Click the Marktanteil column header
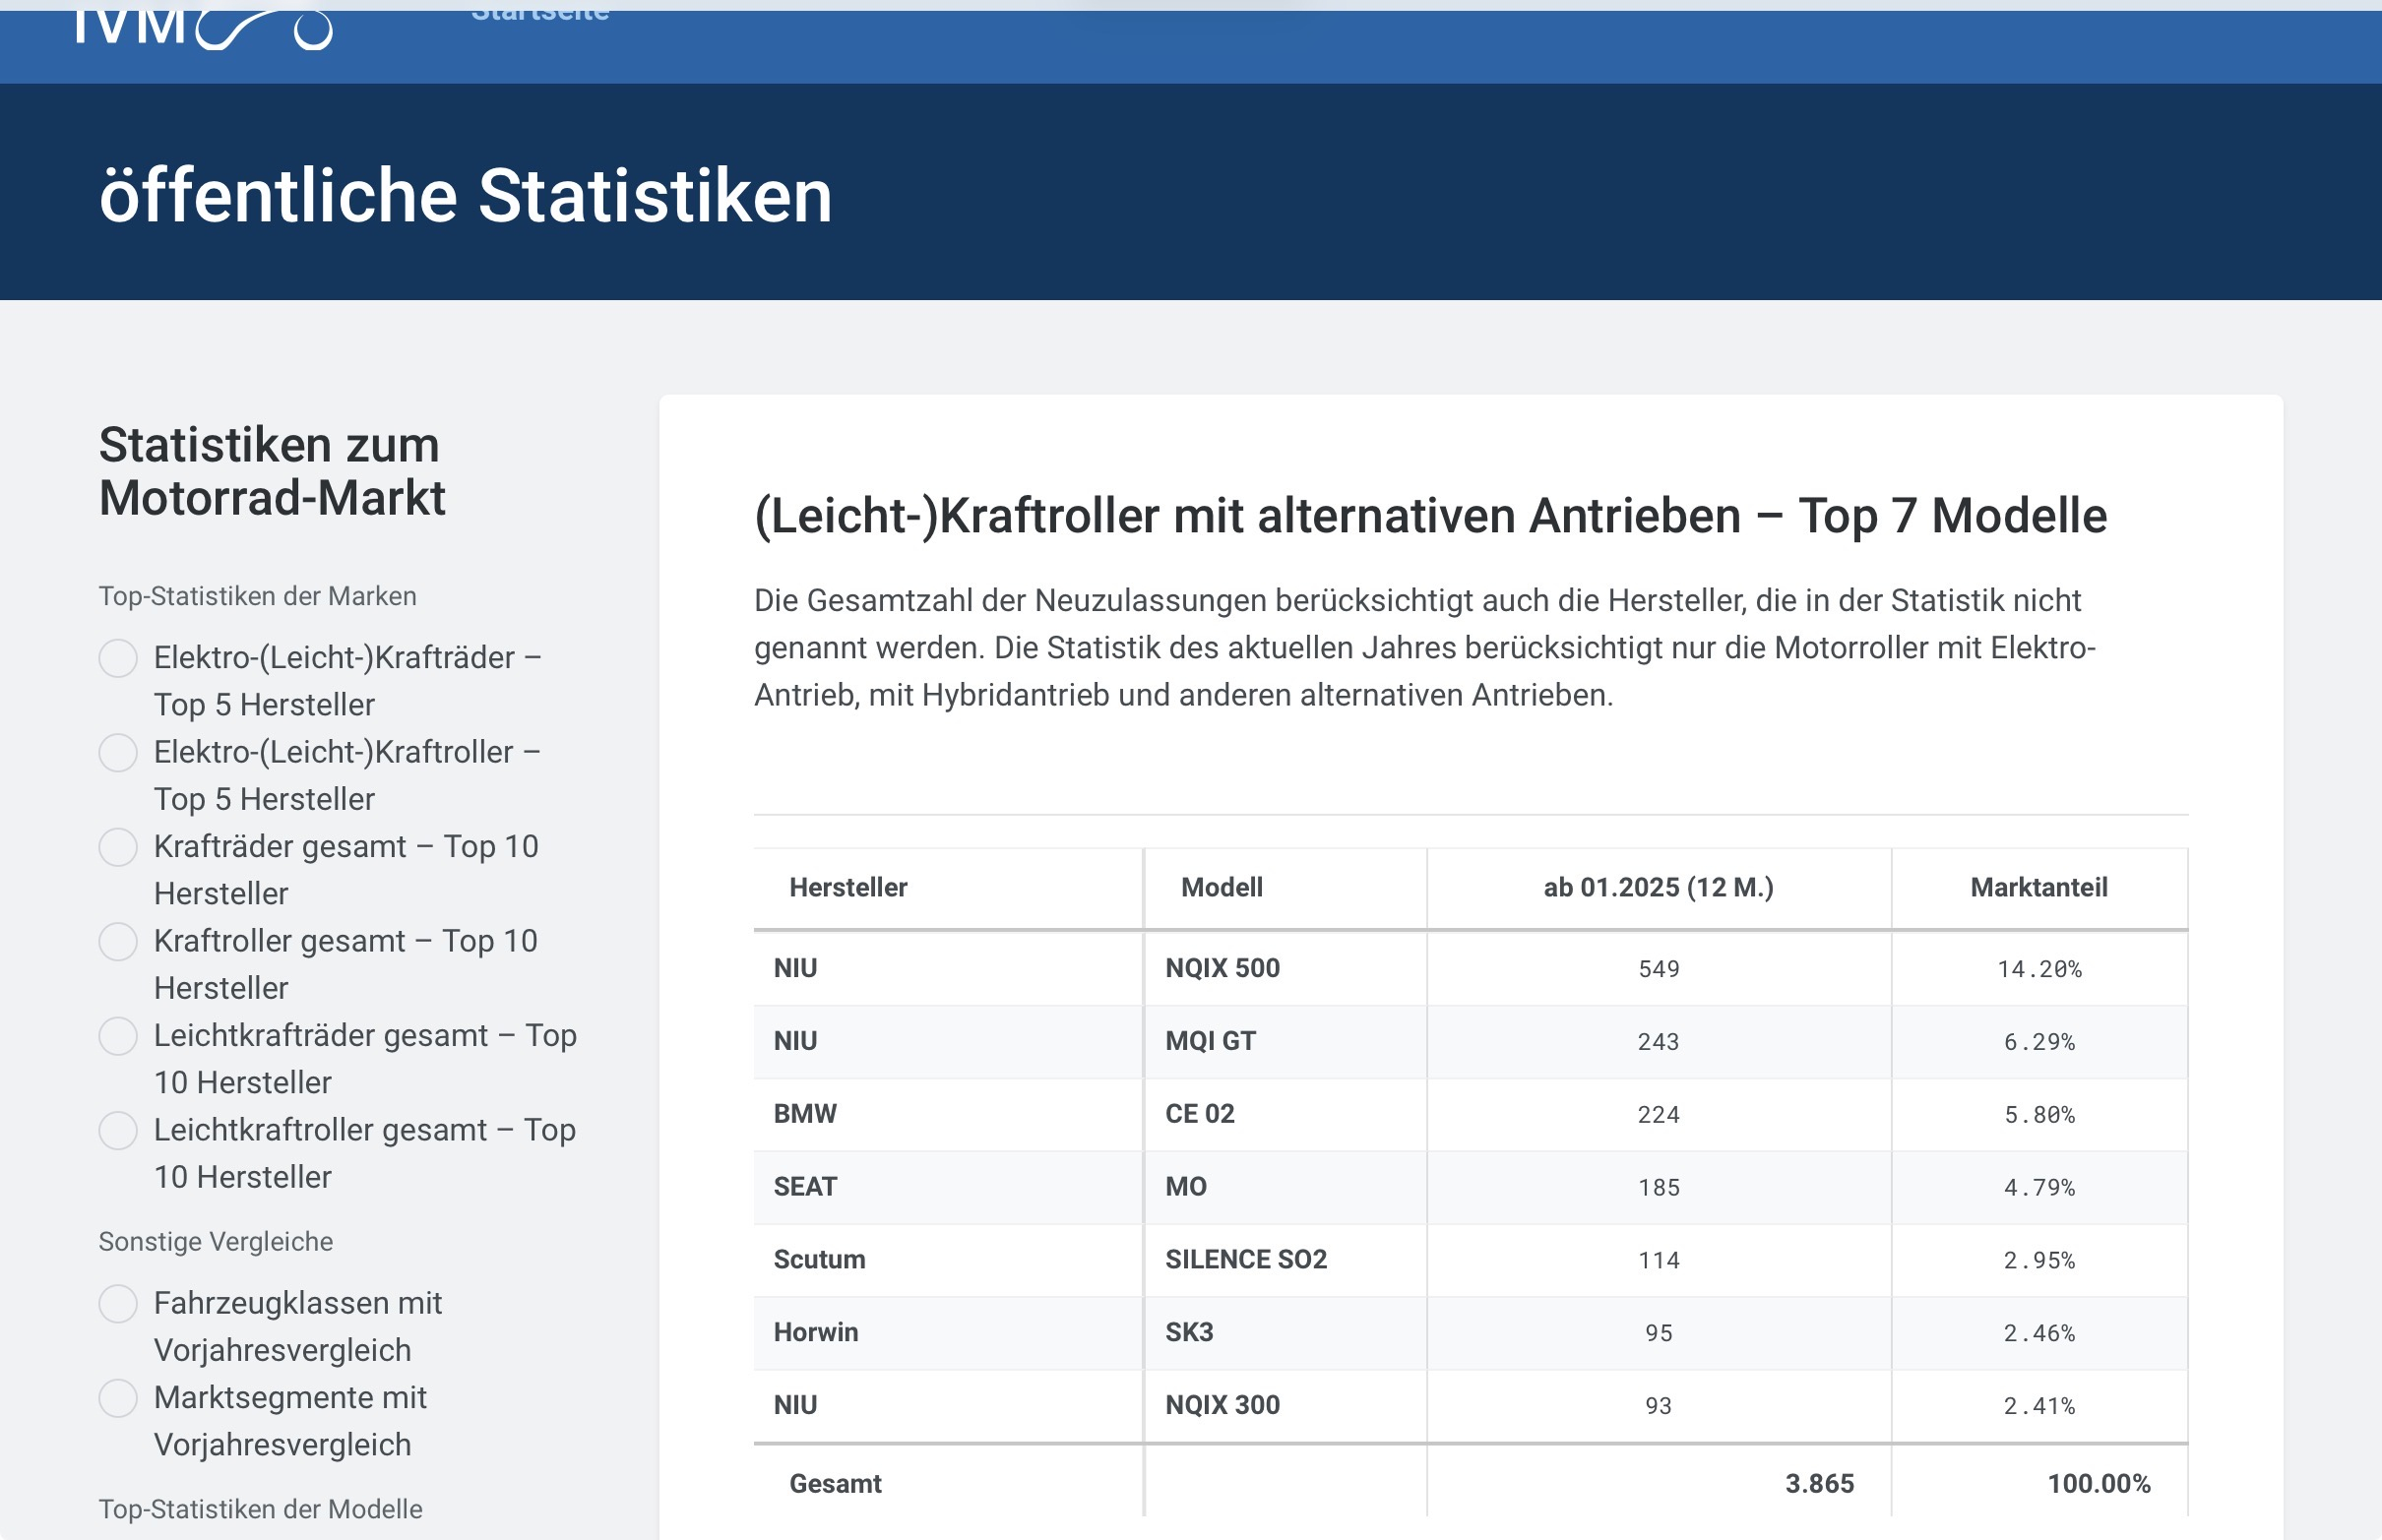The height and width of the screenshot is (1540, 2382). tap(2038, 887)
